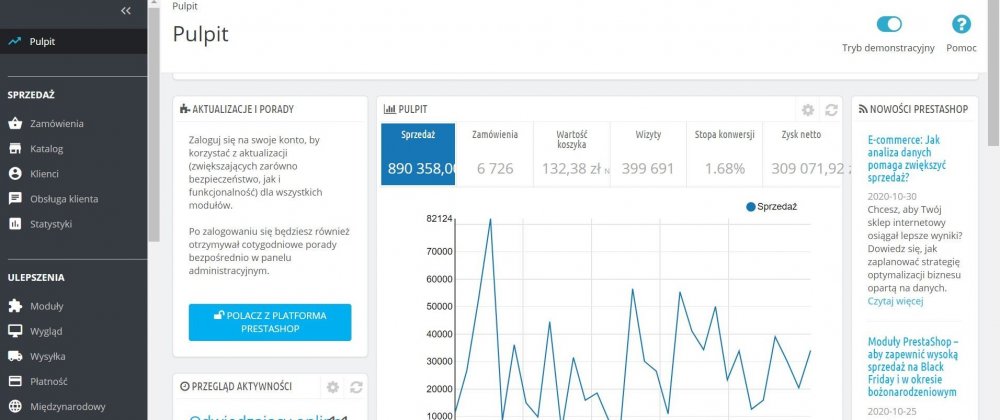Screen dimensions: 1000x420
Task: Click the Pulpit panel gear settings icon
Action: tap(808, 110)
